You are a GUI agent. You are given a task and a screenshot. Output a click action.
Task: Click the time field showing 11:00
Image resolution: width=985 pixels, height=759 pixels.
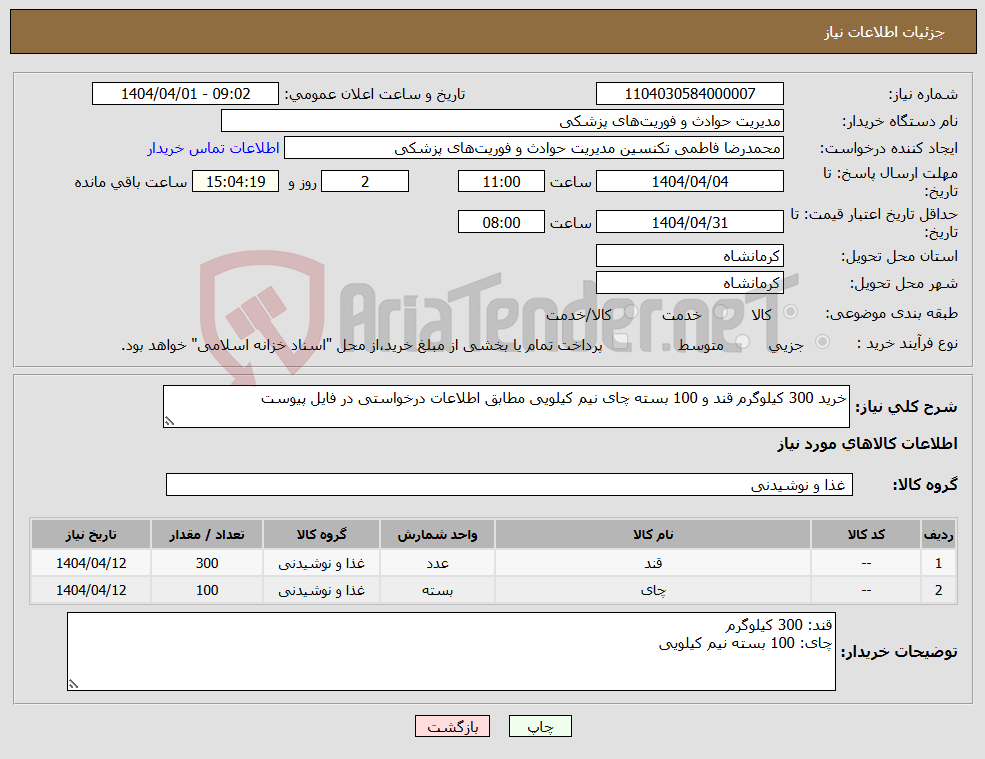tap(501, 181)
